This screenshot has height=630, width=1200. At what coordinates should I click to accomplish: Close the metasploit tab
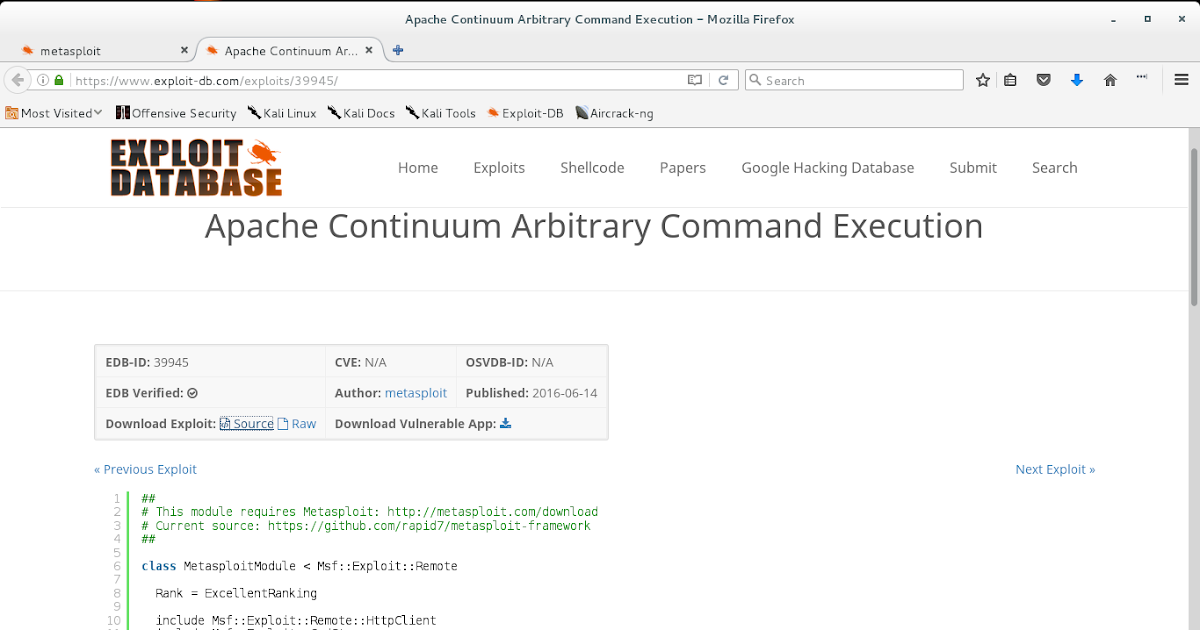click(x=184, y=50)
